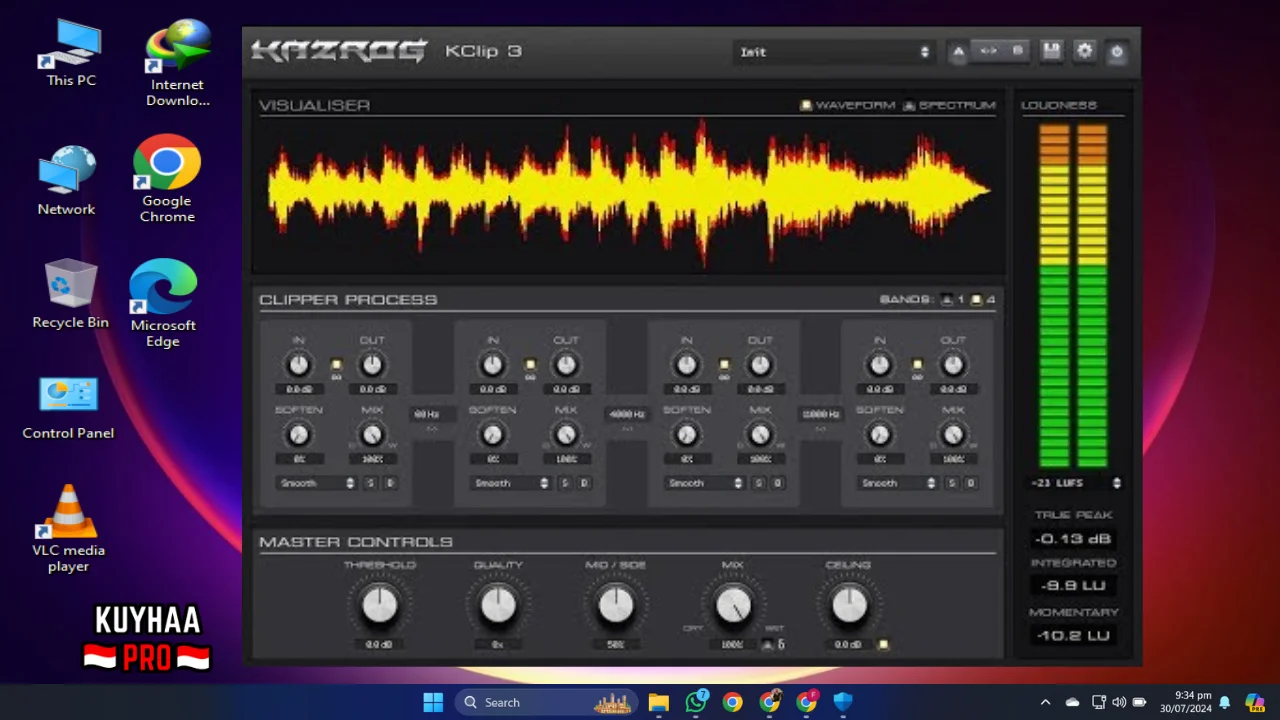Image resolution: width=1280 pixels, height=720 pixels.
Task: Show hidden system tray icons
Action: click(1045, 702)
